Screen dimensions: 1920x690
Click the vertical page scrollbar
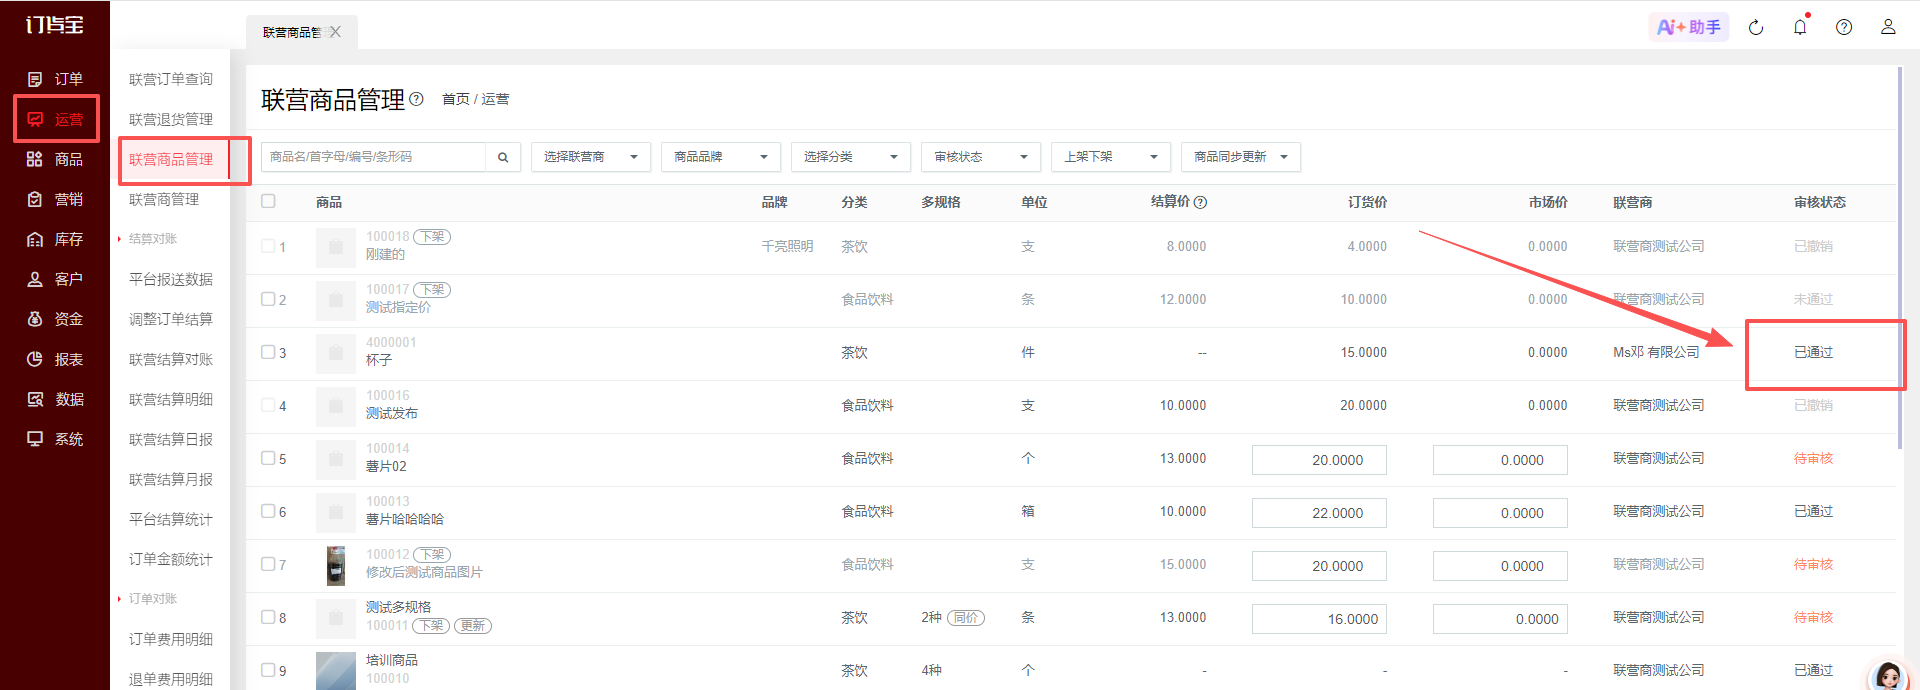[1899, 258]
